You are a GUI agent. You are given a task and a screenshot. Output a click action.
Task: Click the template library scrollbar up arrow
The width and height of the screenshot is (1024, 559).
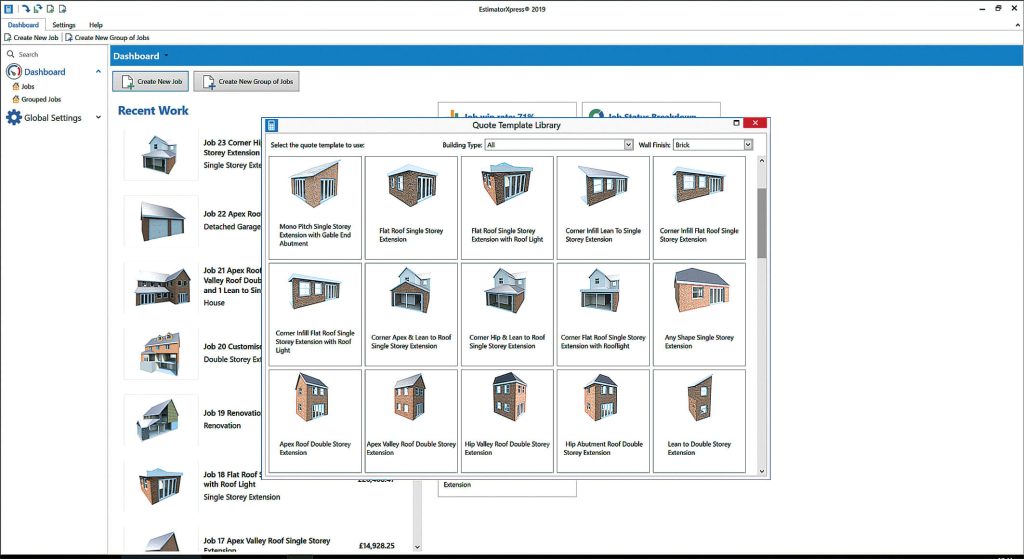[x=761, y=161]
